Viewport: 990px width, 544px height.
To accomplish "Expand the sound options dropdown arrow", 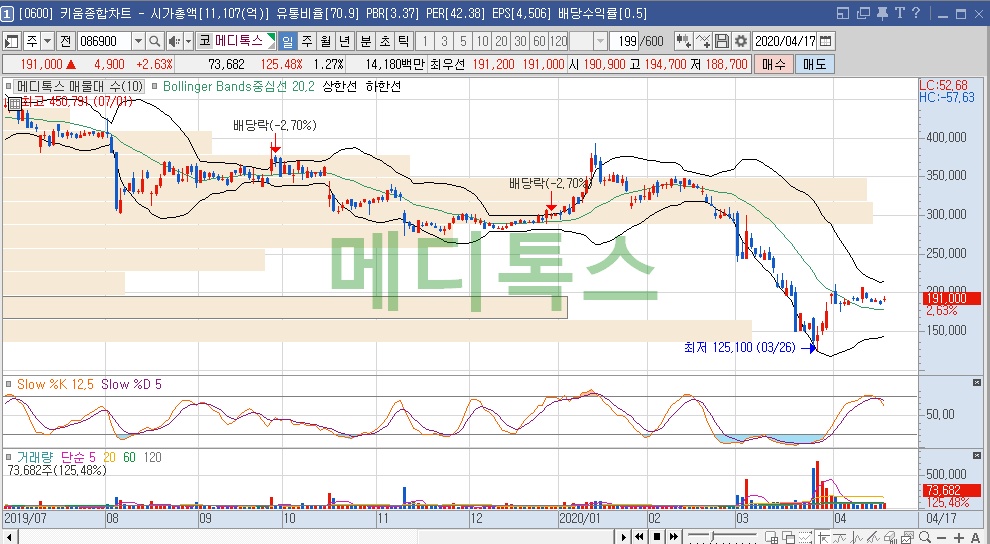I will [188, 42].
